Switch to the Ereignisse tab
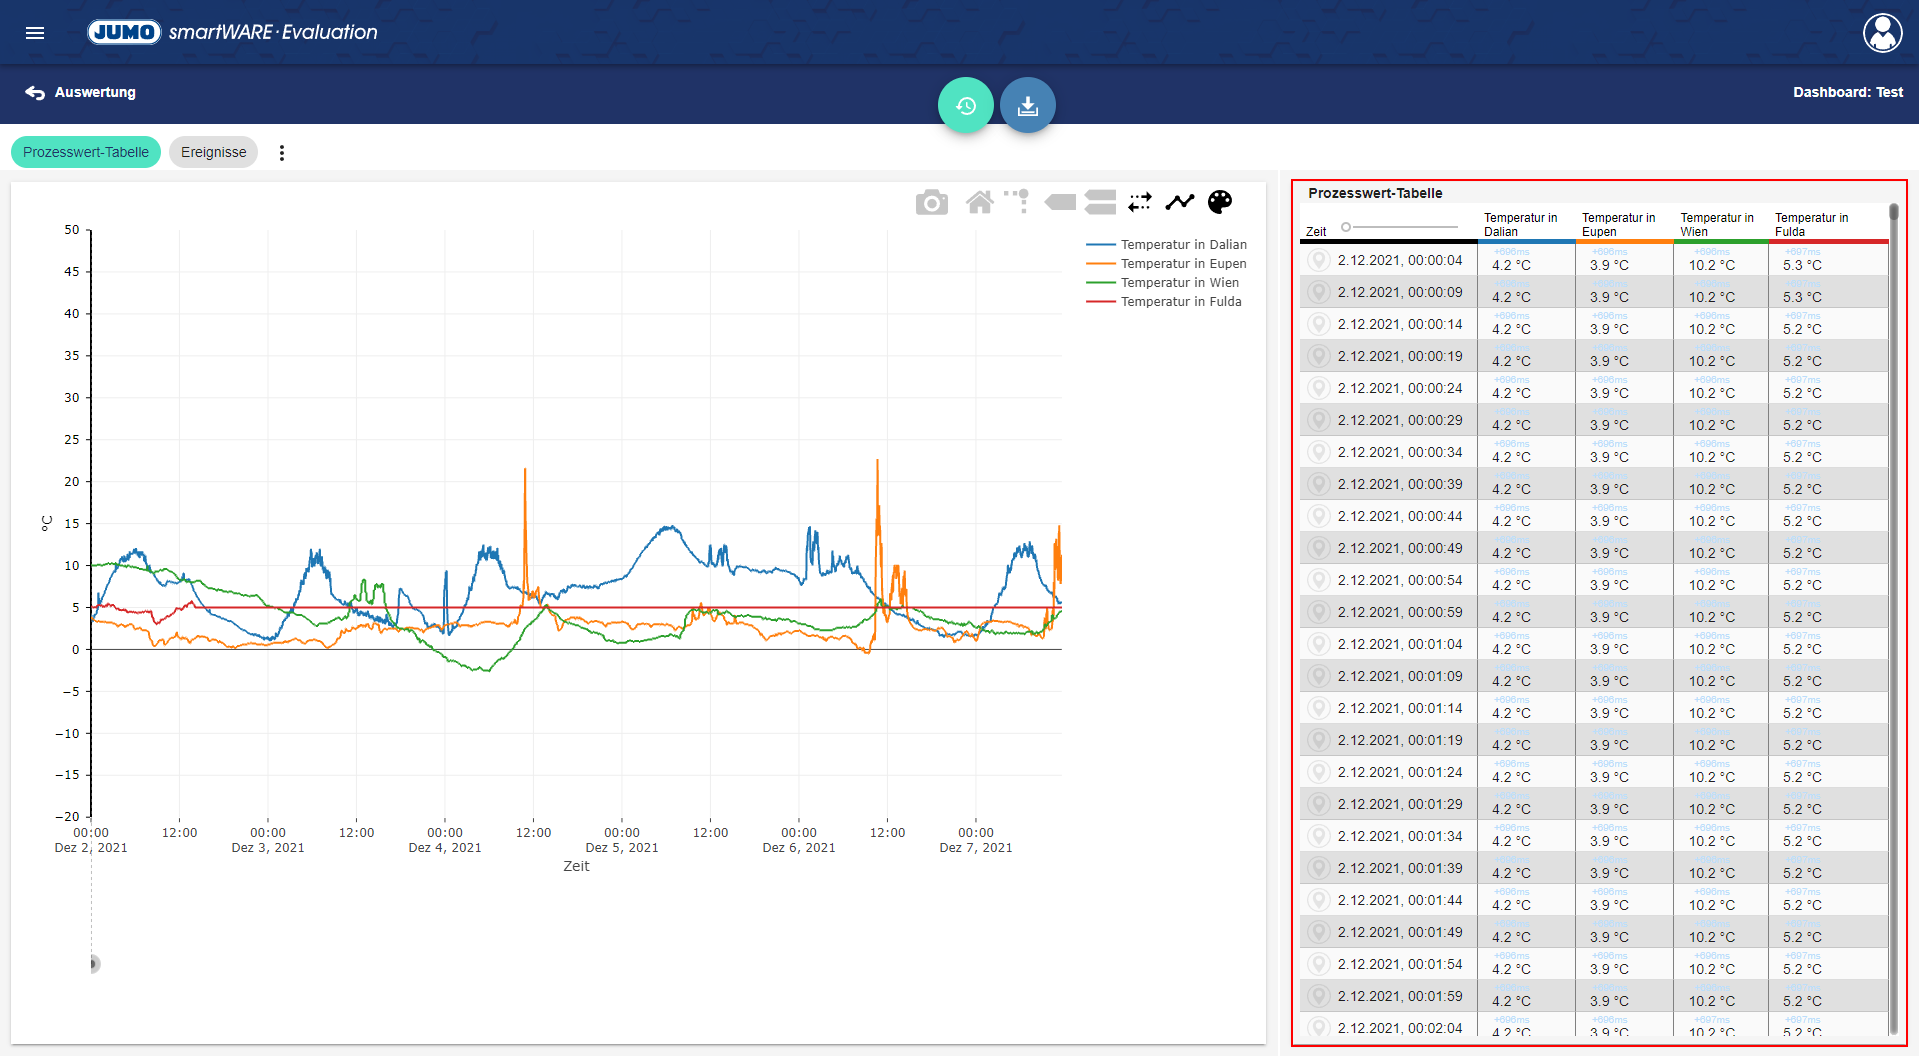 click(213, 153)
